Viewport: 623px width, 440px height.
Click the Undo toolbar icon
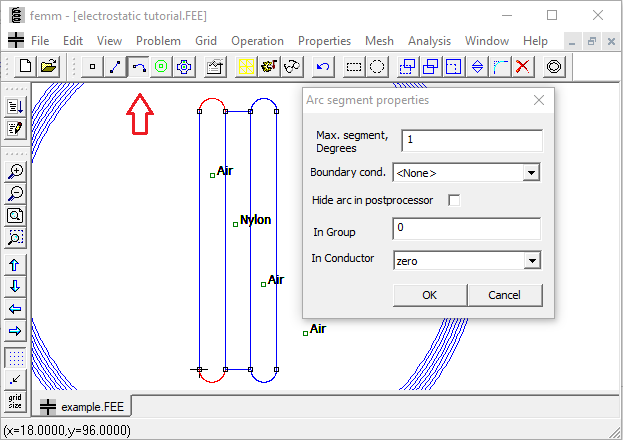pyautogui.click(x=322, y=66)
